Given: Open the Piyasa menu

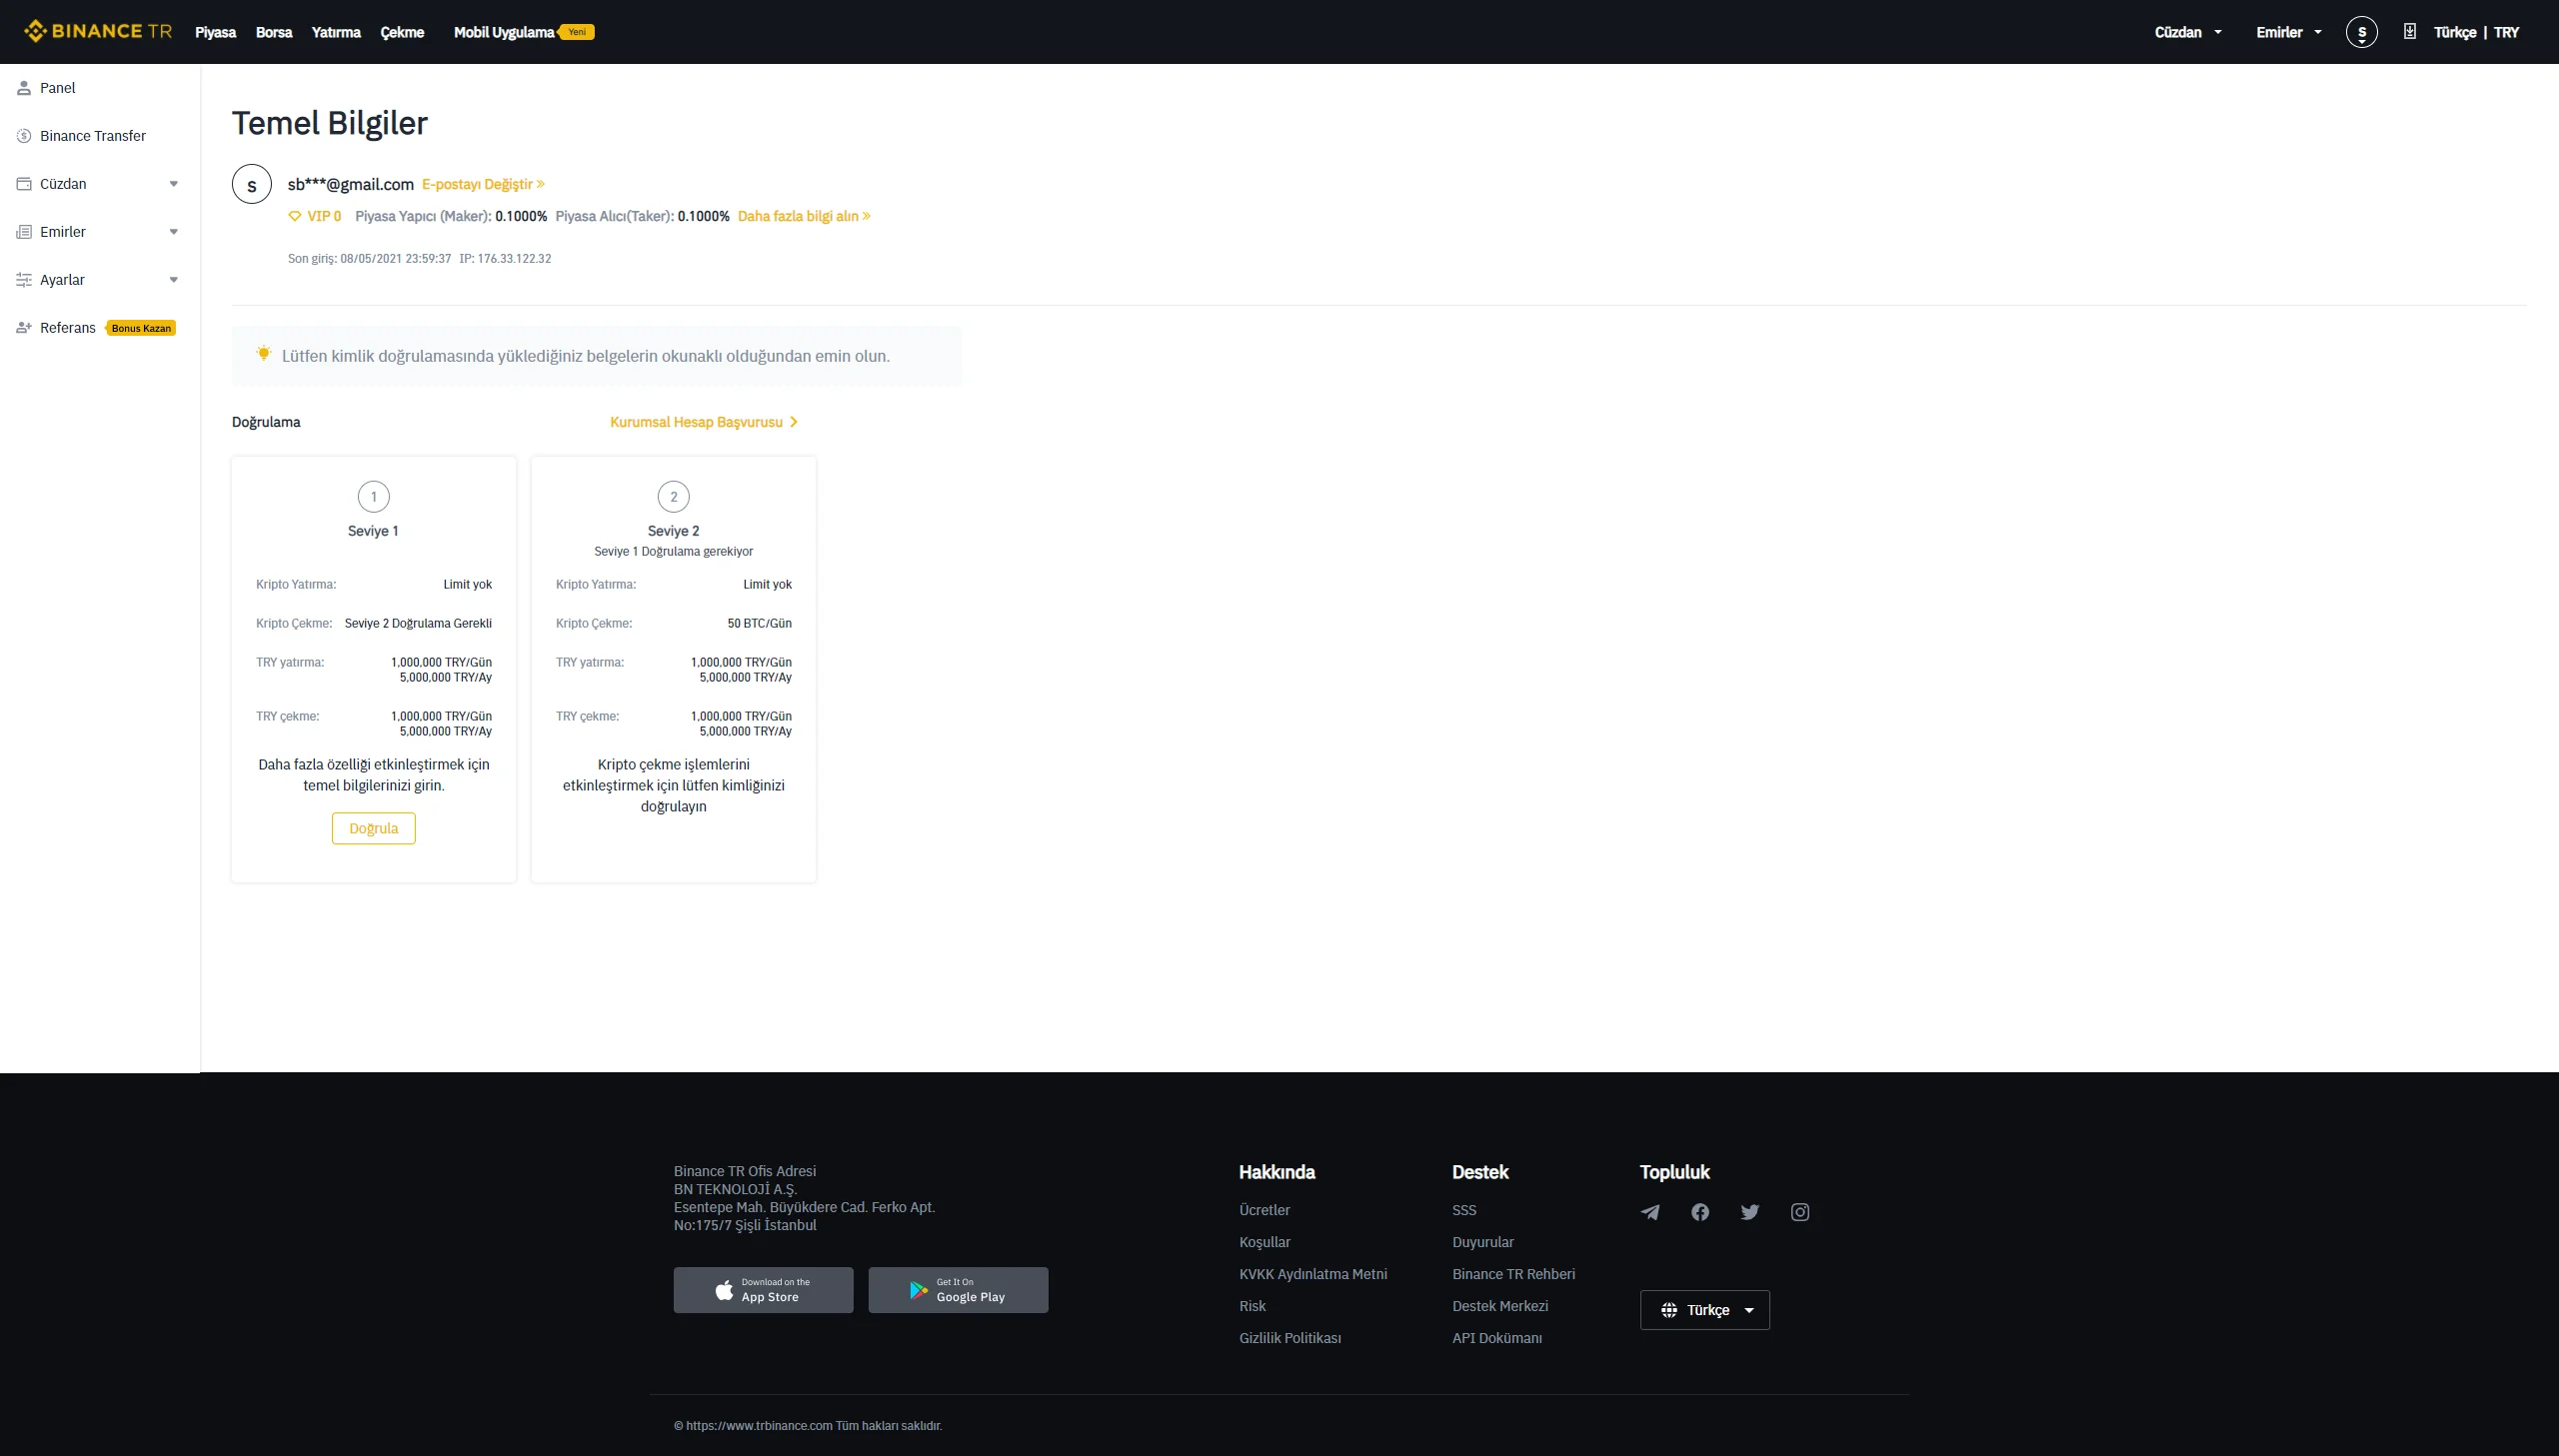Looking at the screenshot, I should (215, 32).
